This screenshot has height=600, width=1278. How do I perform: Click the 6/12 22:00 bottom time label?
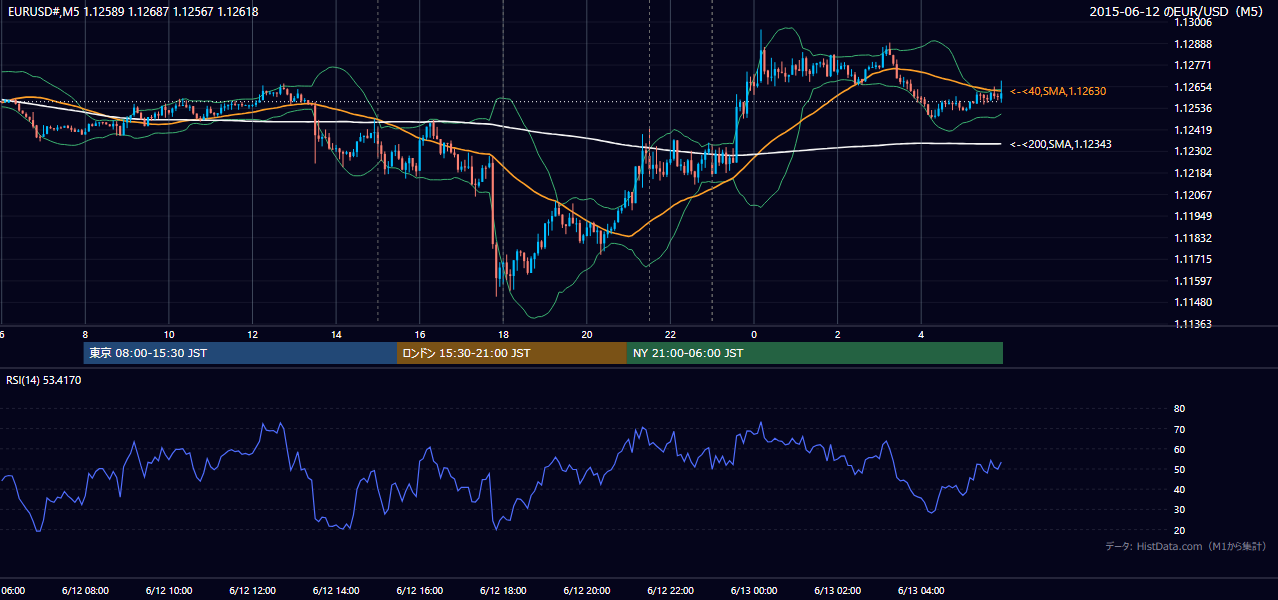(x=671, y=590)
